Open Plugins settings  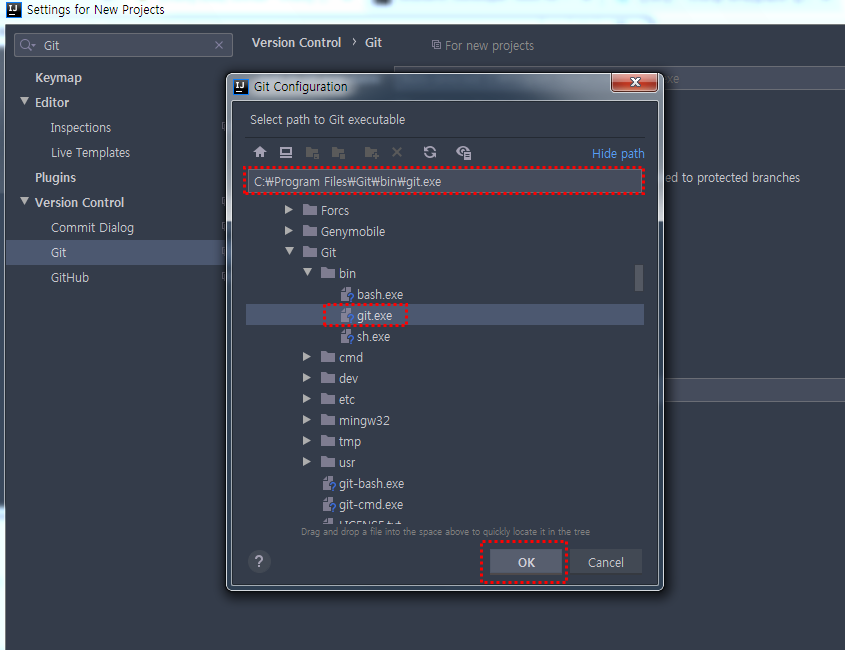tap(56, 177)
